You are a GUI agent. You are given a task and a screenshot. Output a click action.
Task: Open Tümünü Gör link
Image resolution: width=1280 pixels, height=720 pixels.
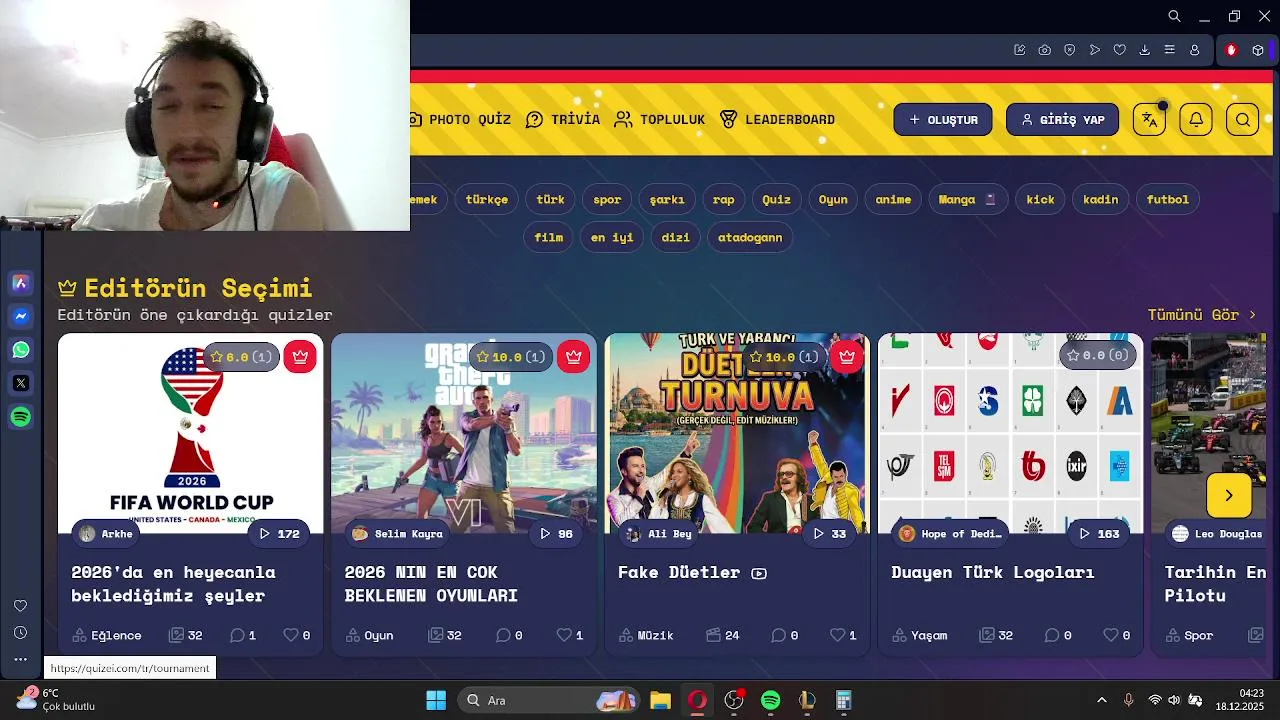click(x=1202, y=315)
